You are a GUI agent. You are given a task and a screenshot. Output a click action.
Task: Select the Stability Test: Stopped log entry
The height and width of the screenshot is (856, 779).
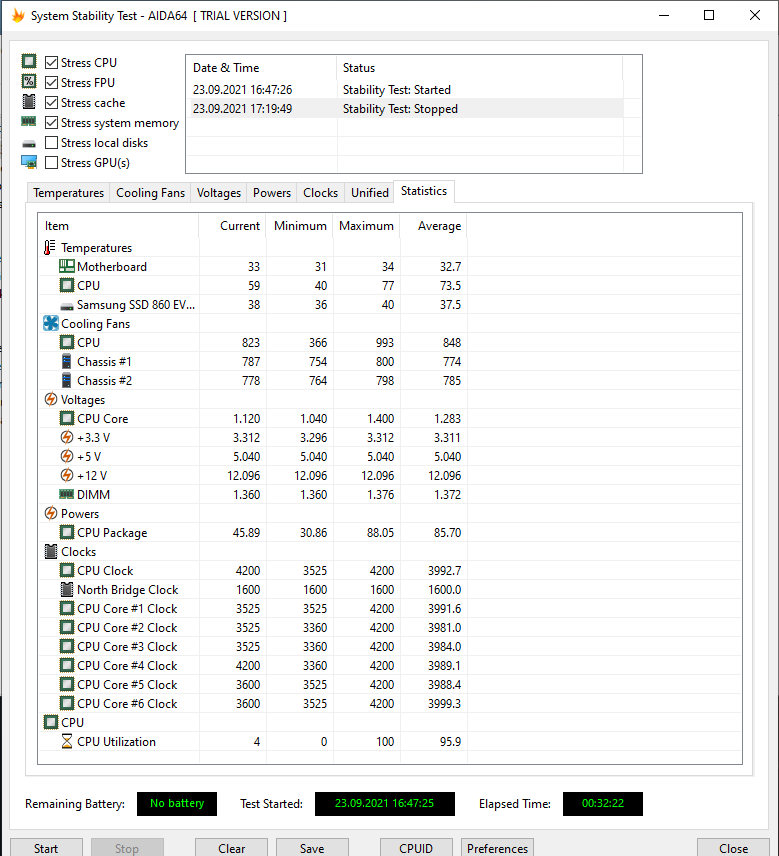click(405, 109)
